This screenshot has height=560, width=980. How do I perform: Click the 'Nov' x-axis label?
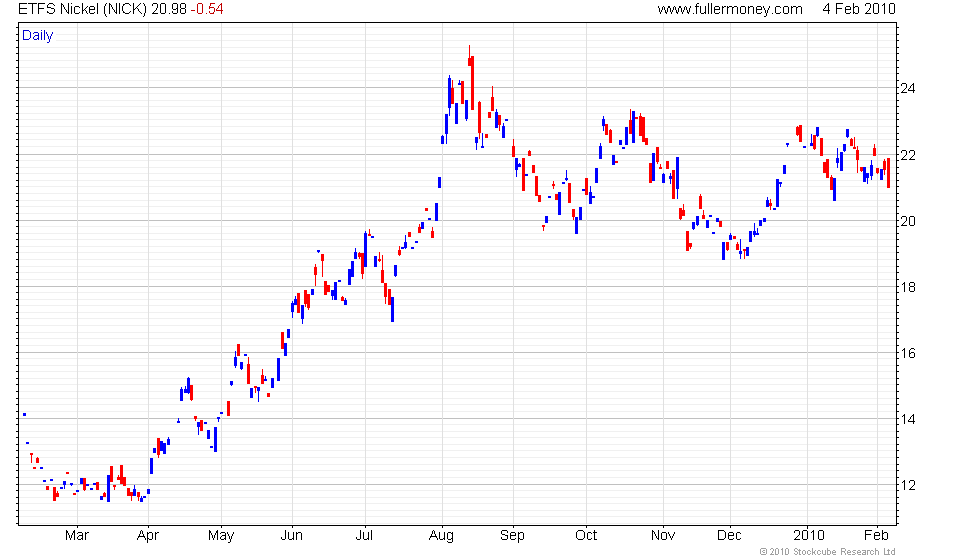662,536
